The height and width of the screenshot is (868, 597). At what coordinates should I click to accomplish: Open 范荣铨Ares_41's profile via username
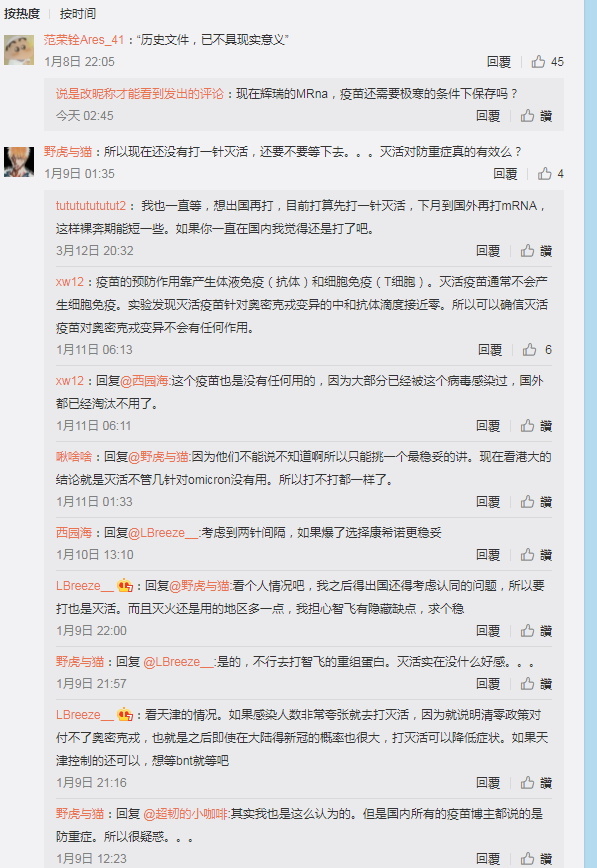[84, 40]
